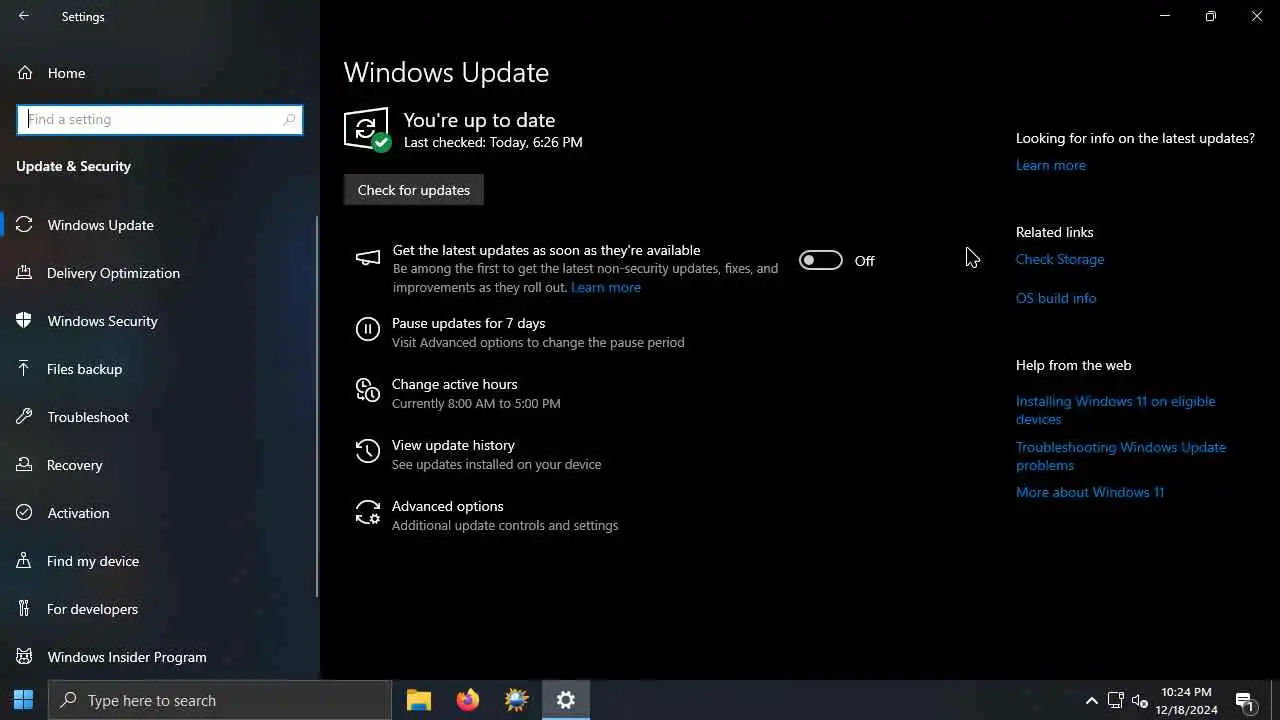
Task: Click the megaphone icon for latest updates
Action: point(368,258)
